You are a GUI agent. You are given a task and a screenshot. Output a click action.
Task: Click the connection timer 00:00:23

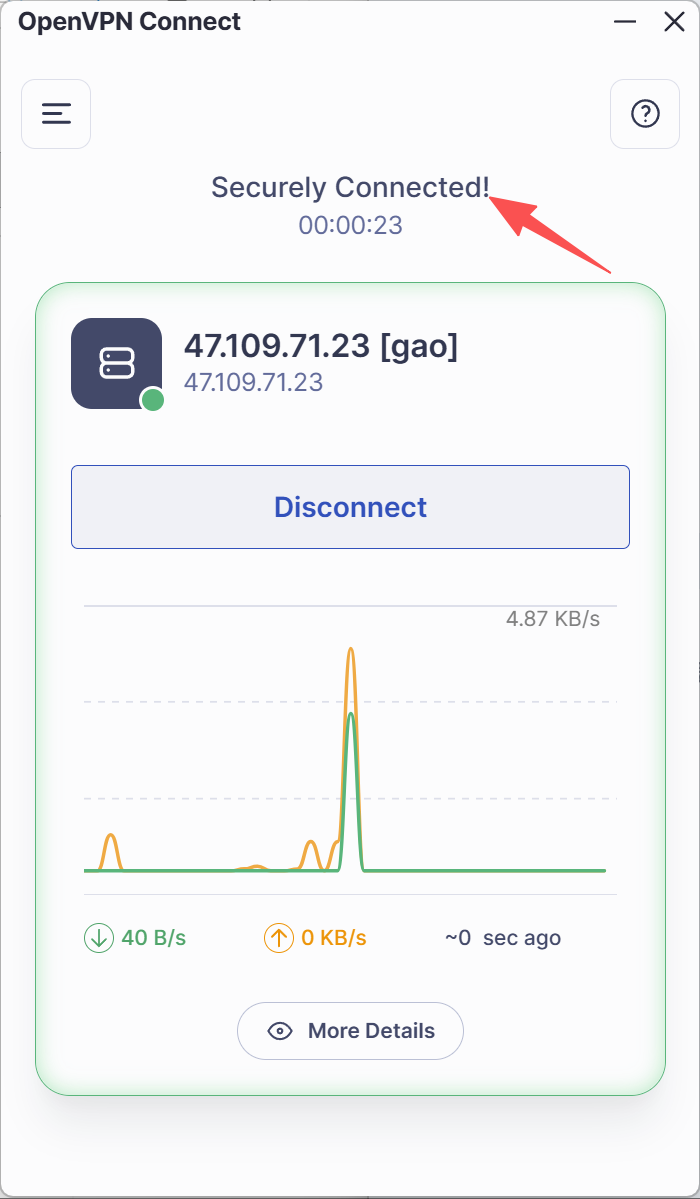350,224
